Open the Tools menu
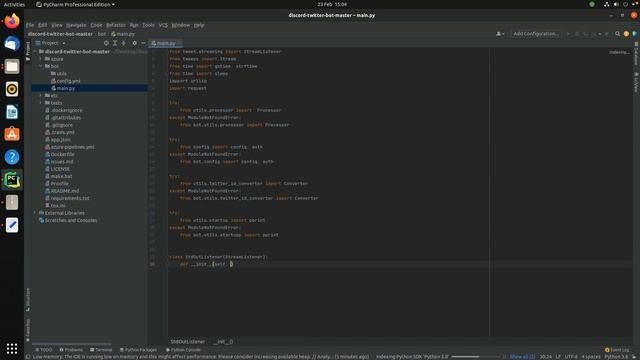 point(148,25)
